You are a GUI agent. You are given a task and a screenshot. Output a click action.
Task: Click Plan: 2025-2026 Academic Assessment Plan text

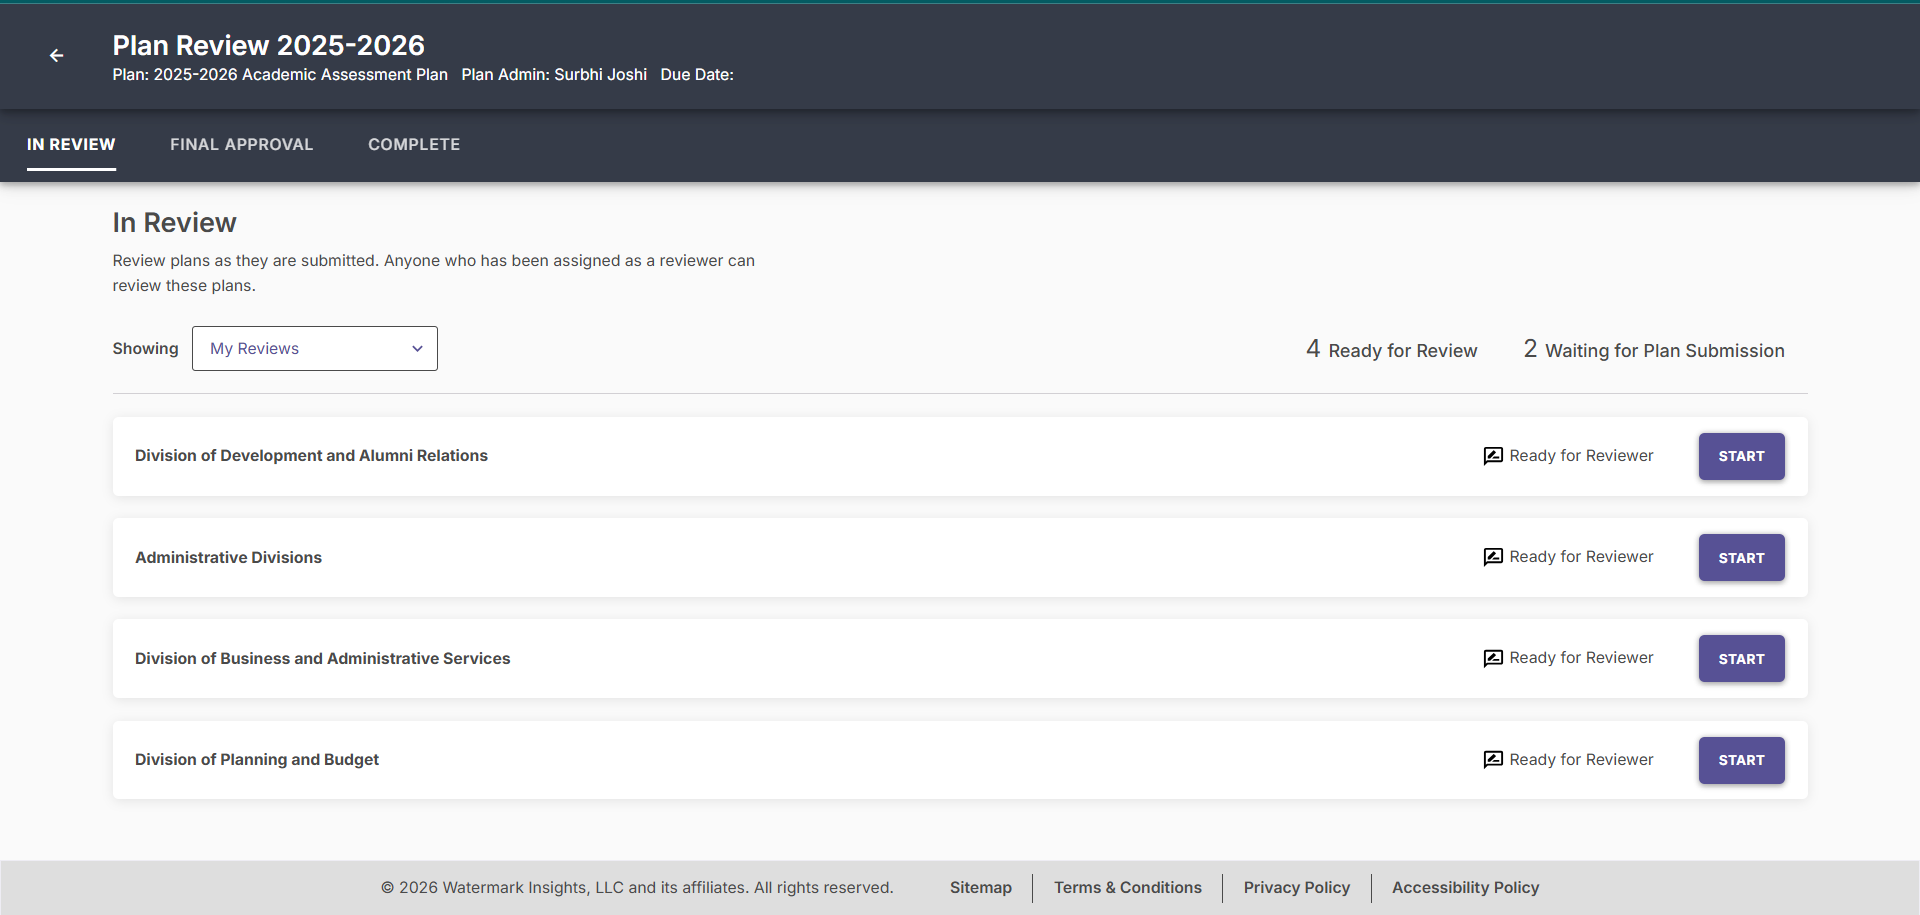(x=280, y=74)
